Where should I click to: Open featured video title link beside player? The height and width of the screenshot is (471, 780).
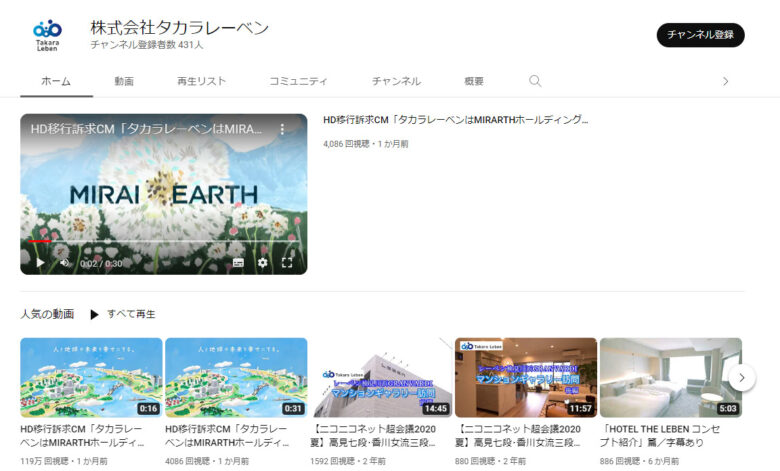click(455, 120)
